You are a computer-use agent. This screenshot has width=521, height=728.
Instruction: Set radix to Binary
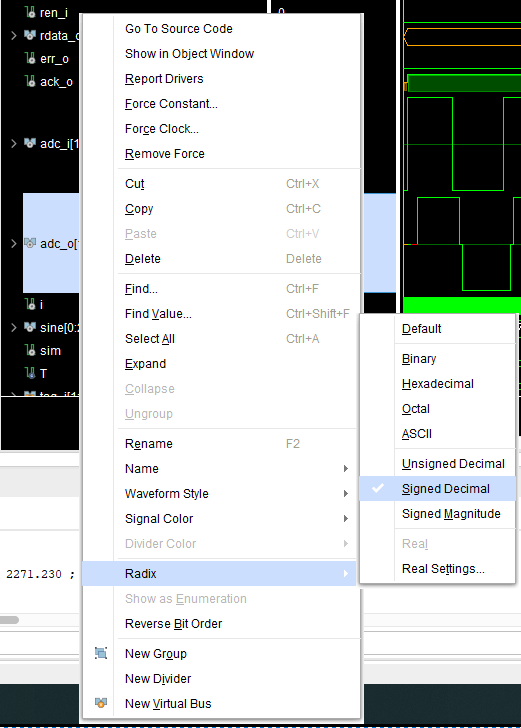(437, 359)
